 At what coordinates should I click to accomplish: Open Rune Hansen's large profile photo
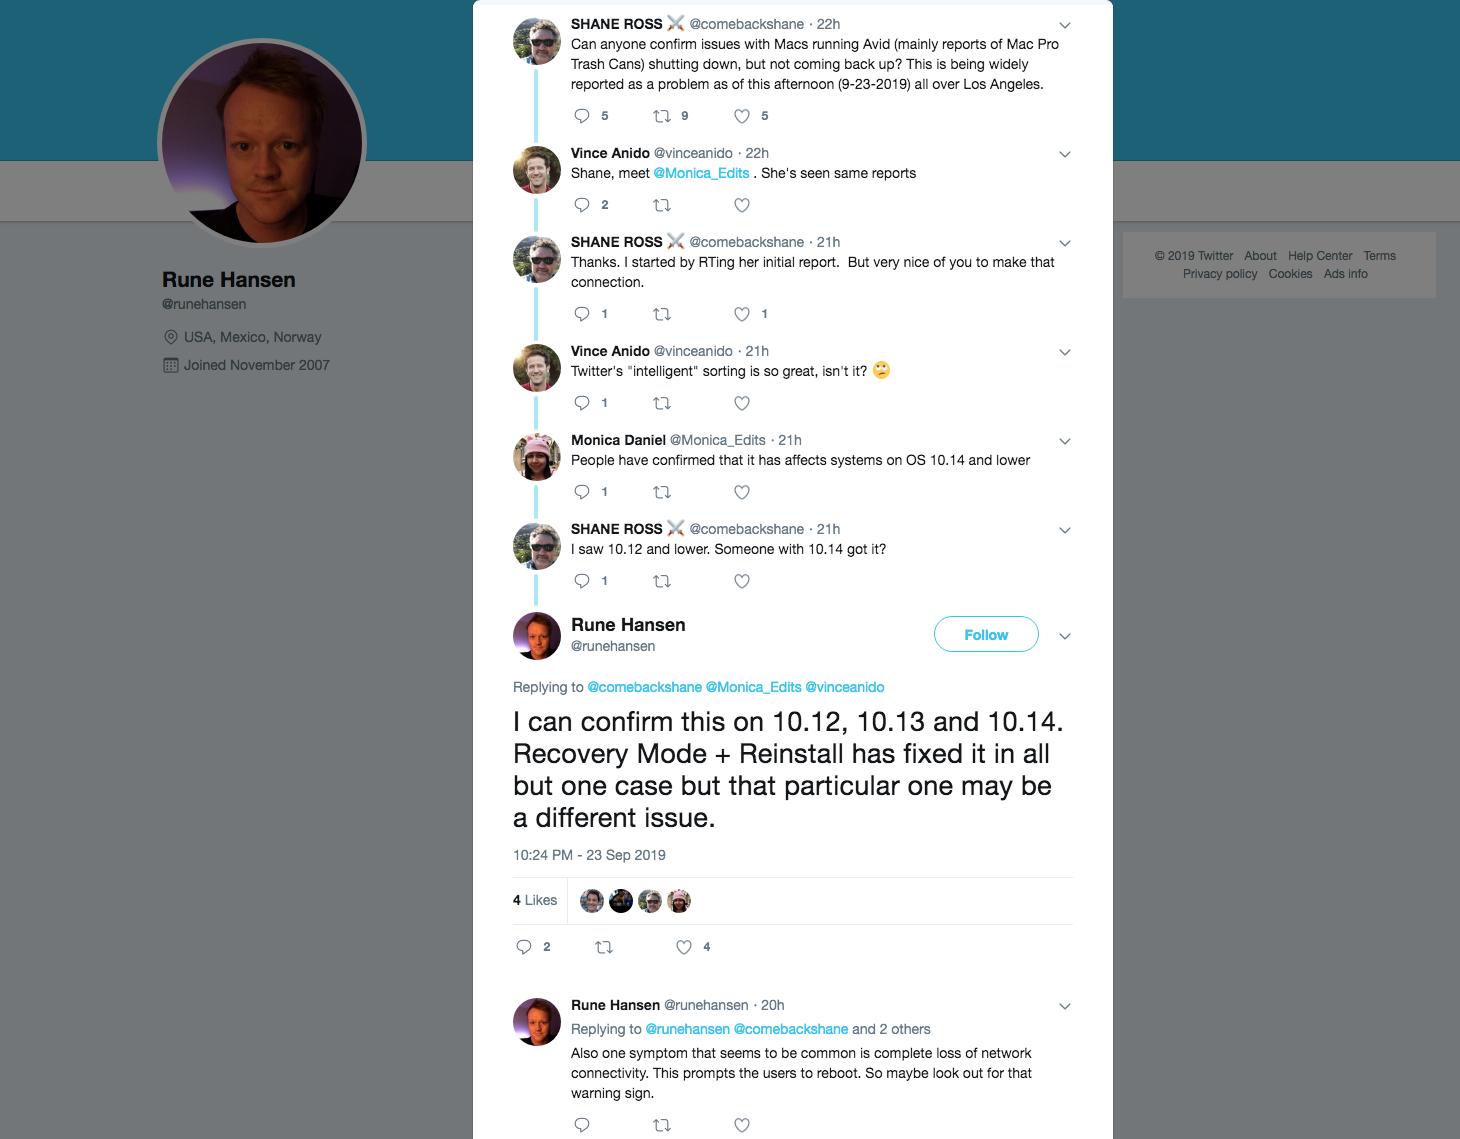point(262,143)
